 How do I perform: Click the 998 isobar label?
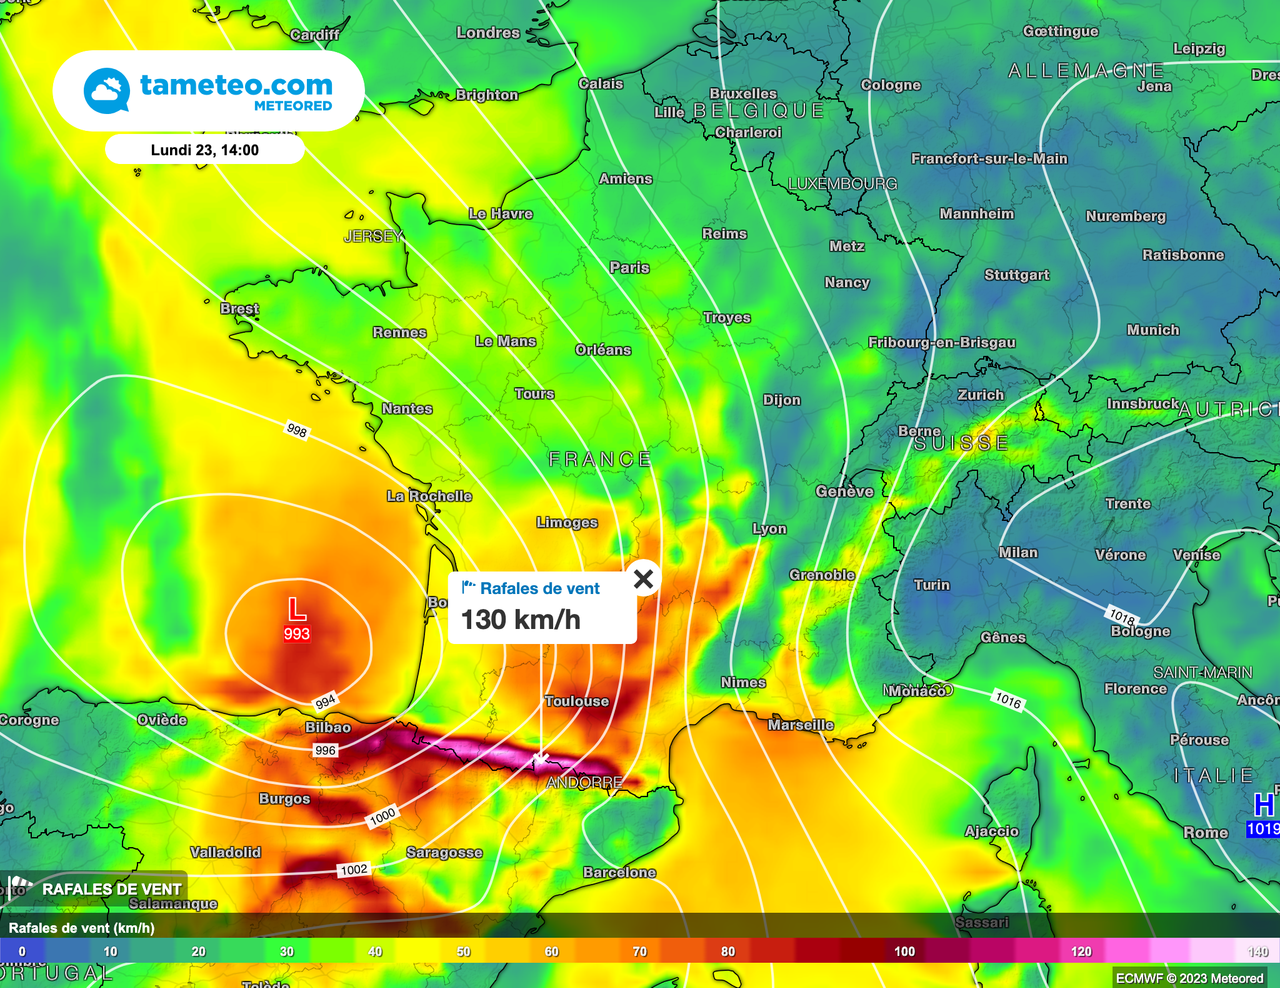click(297, 430)
